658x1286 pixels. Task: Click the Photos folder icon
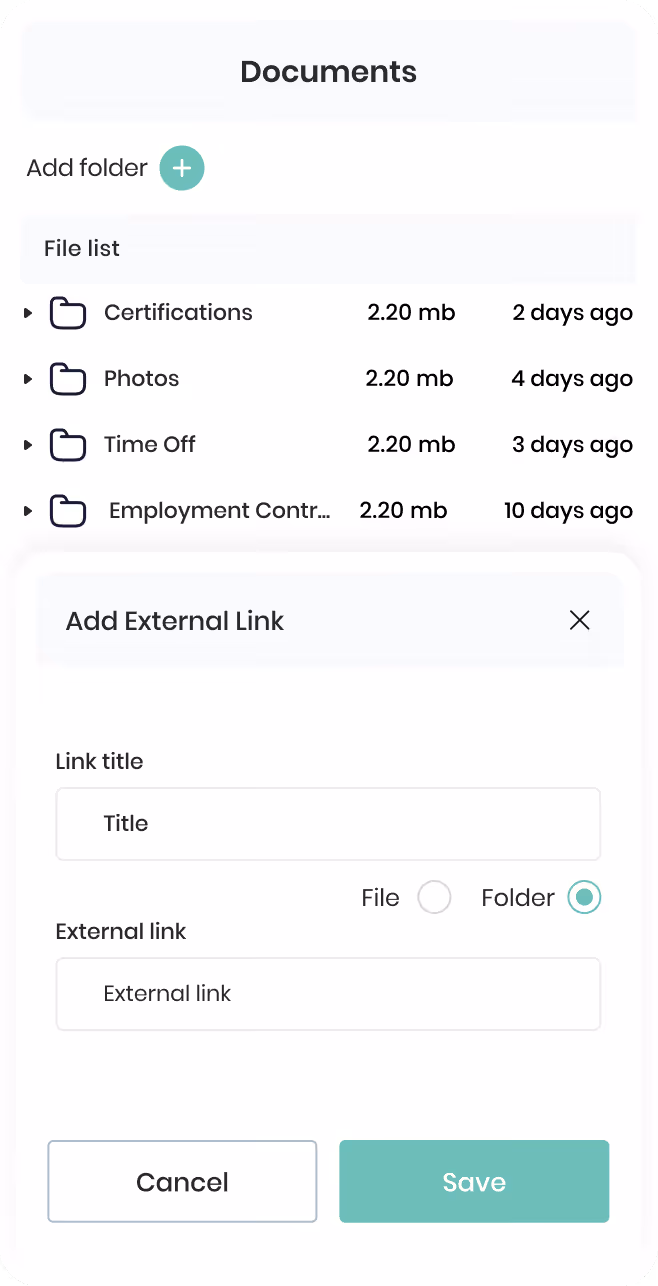[x=68, y=379]
